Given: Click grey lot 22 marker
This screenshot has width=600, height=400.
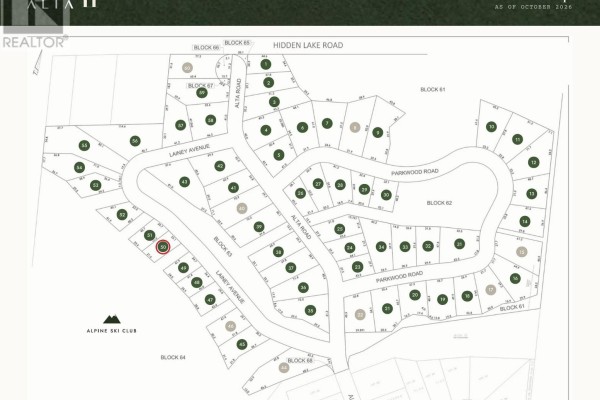Looking at the screenshot, I should [360, 315].
